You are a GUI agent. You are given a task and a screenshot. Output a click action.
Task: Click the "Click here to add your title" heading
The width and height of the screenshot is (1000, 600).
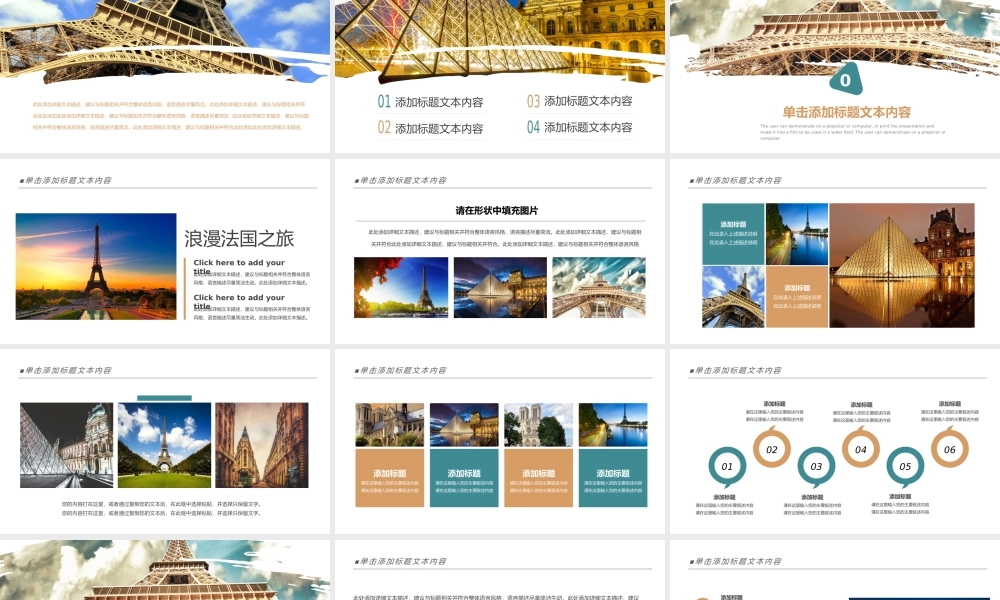239,264
